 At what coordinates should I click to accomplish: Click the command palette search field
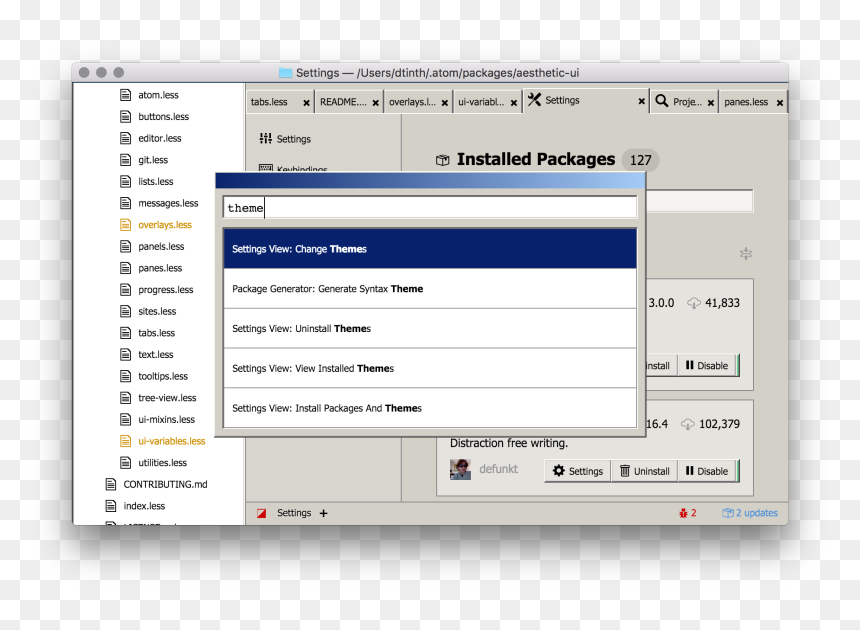click(x=430, y=208)
